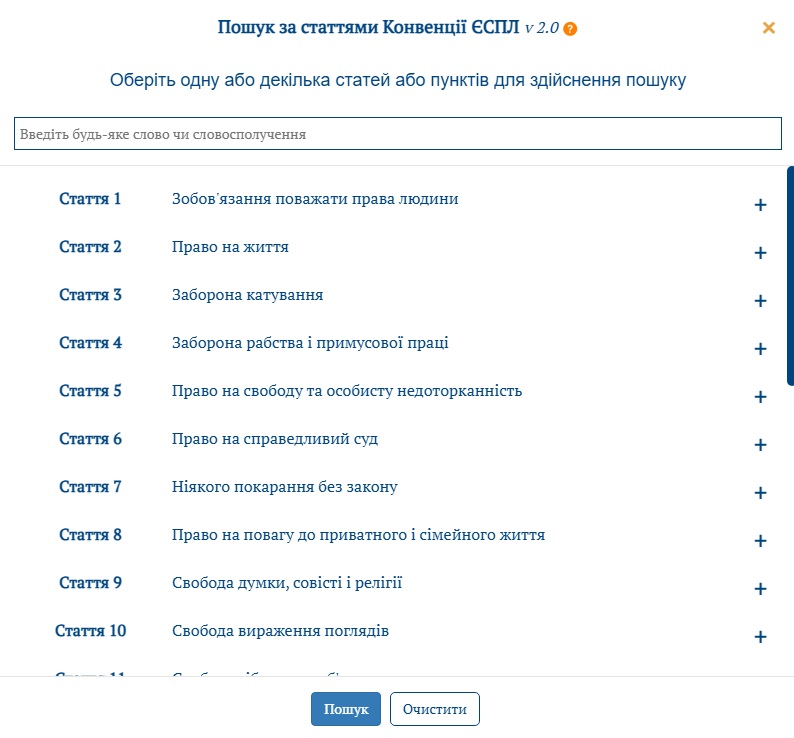This screenshot has height=738, width=794.
Task: Focus the word or phrase search field
Action: pyautogui.click(x=398, y=134)
